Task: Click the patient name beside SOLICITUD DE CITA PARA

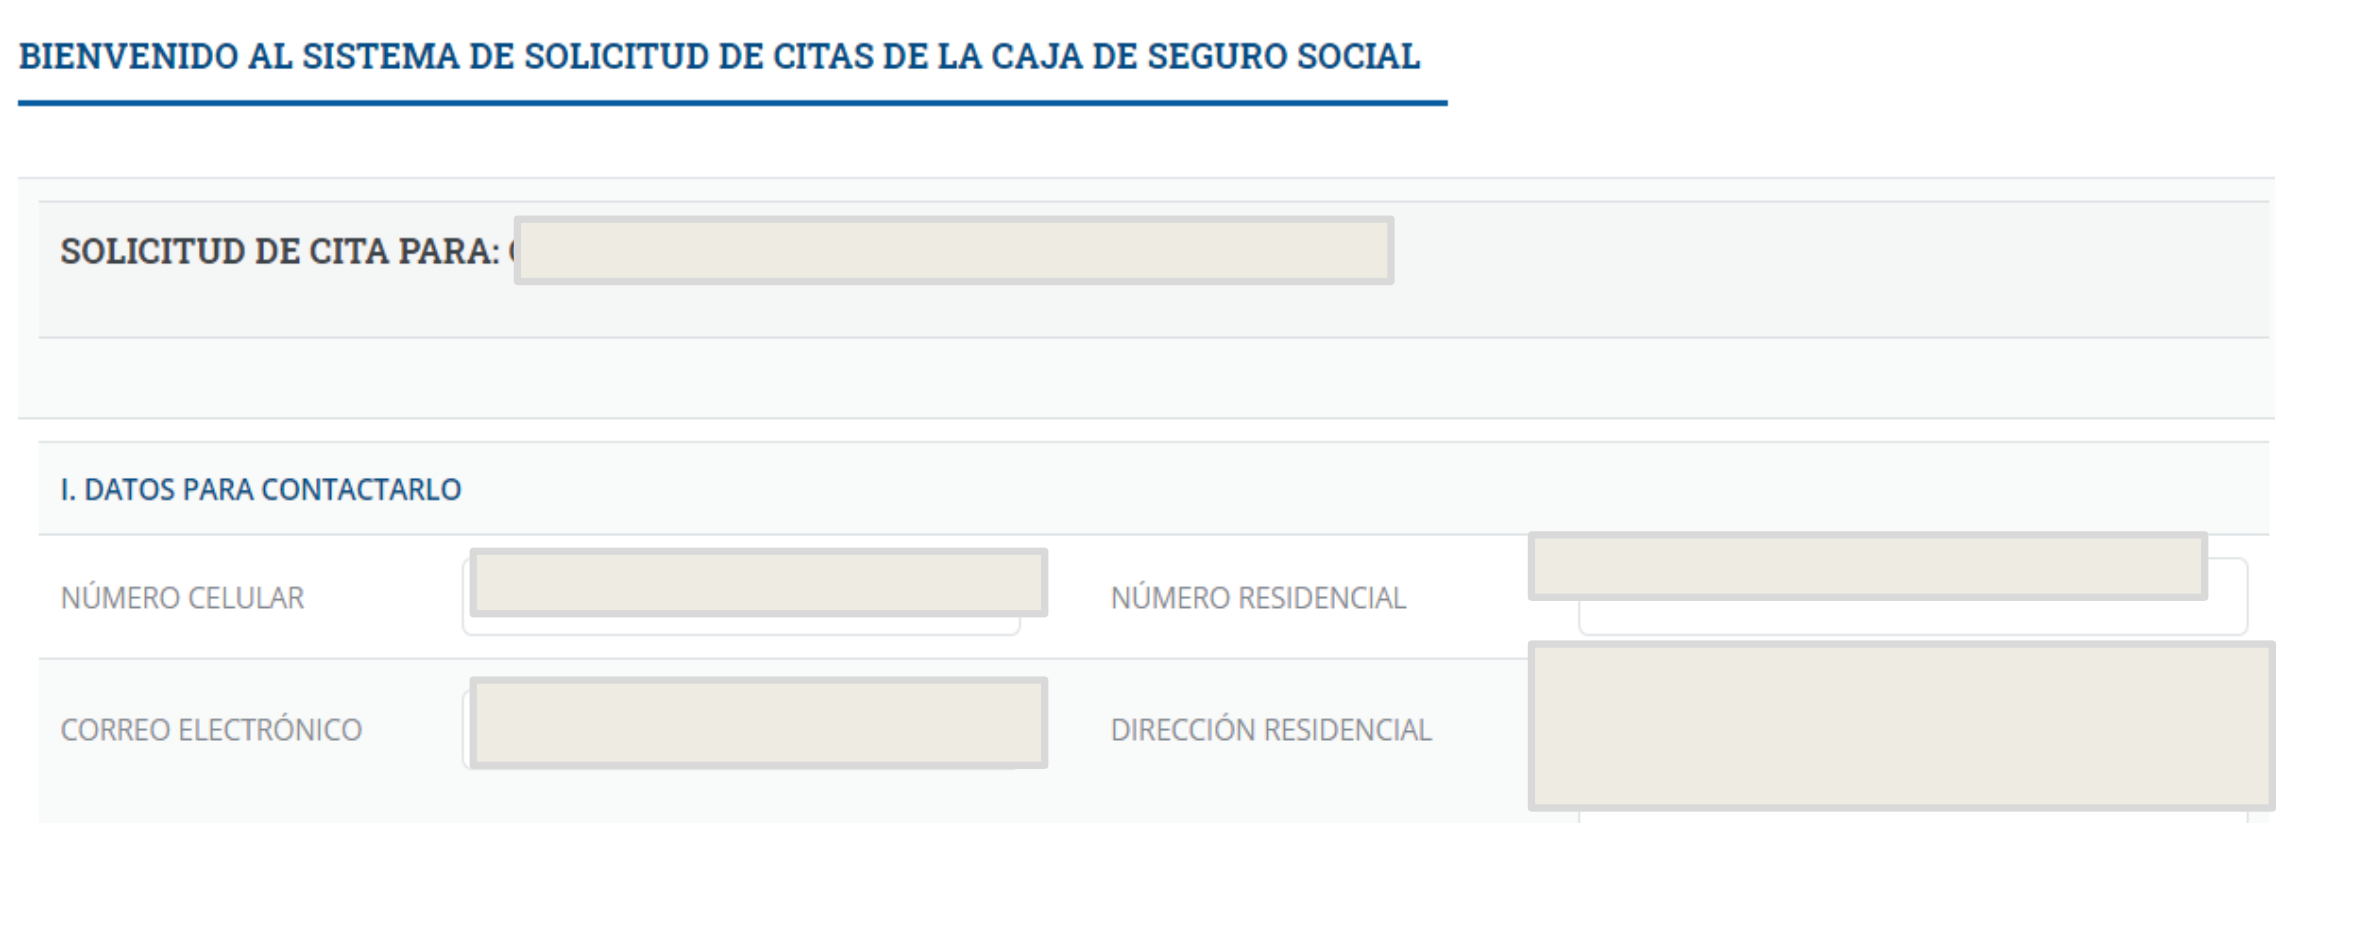Action: click(x=953, y=250)
